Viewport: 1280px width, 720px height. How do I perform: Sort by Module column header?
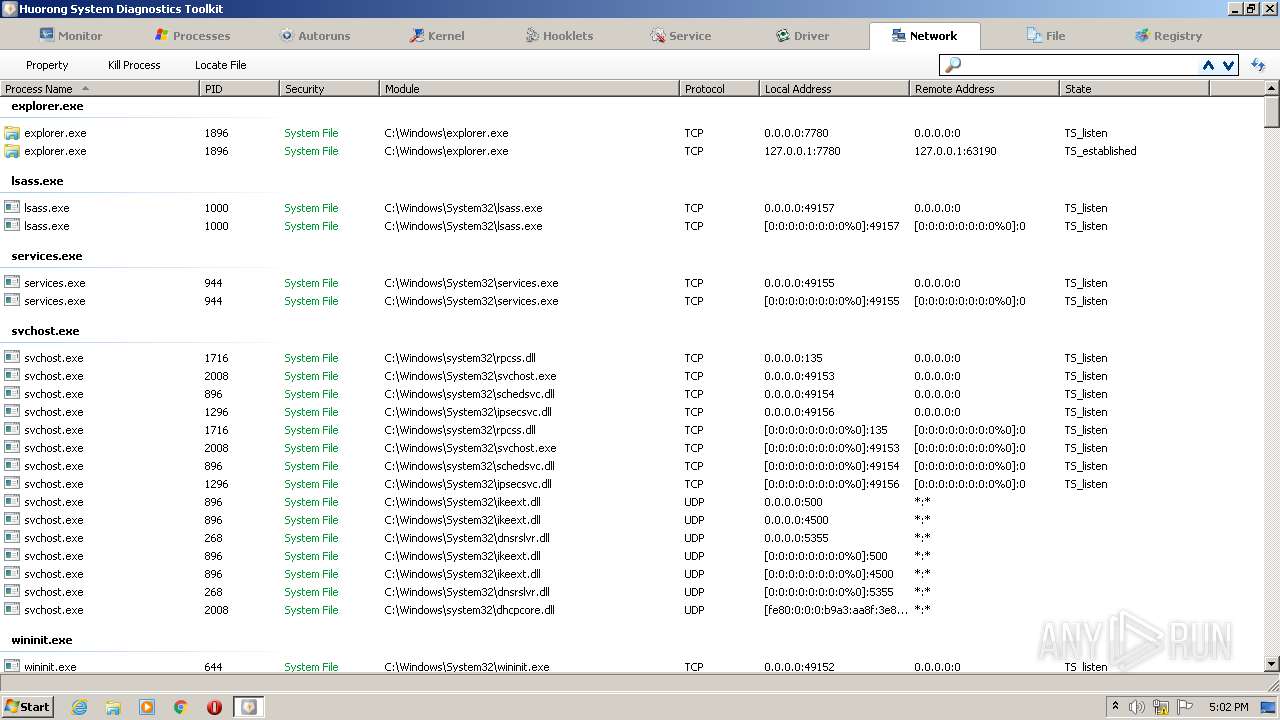[529, 89]
